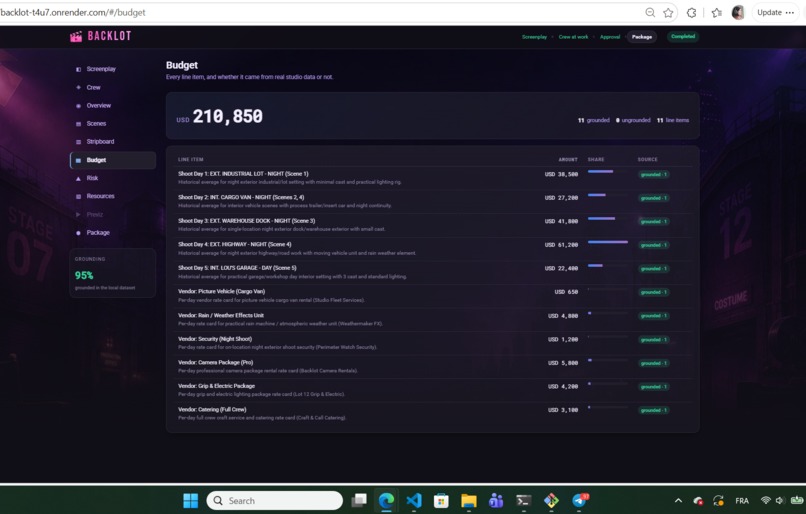The width and height of the screenshot is (806, 514).
Task: Select the Shoot Day 2 INT. CARGO VAN line
Action: tap(432, 201)
